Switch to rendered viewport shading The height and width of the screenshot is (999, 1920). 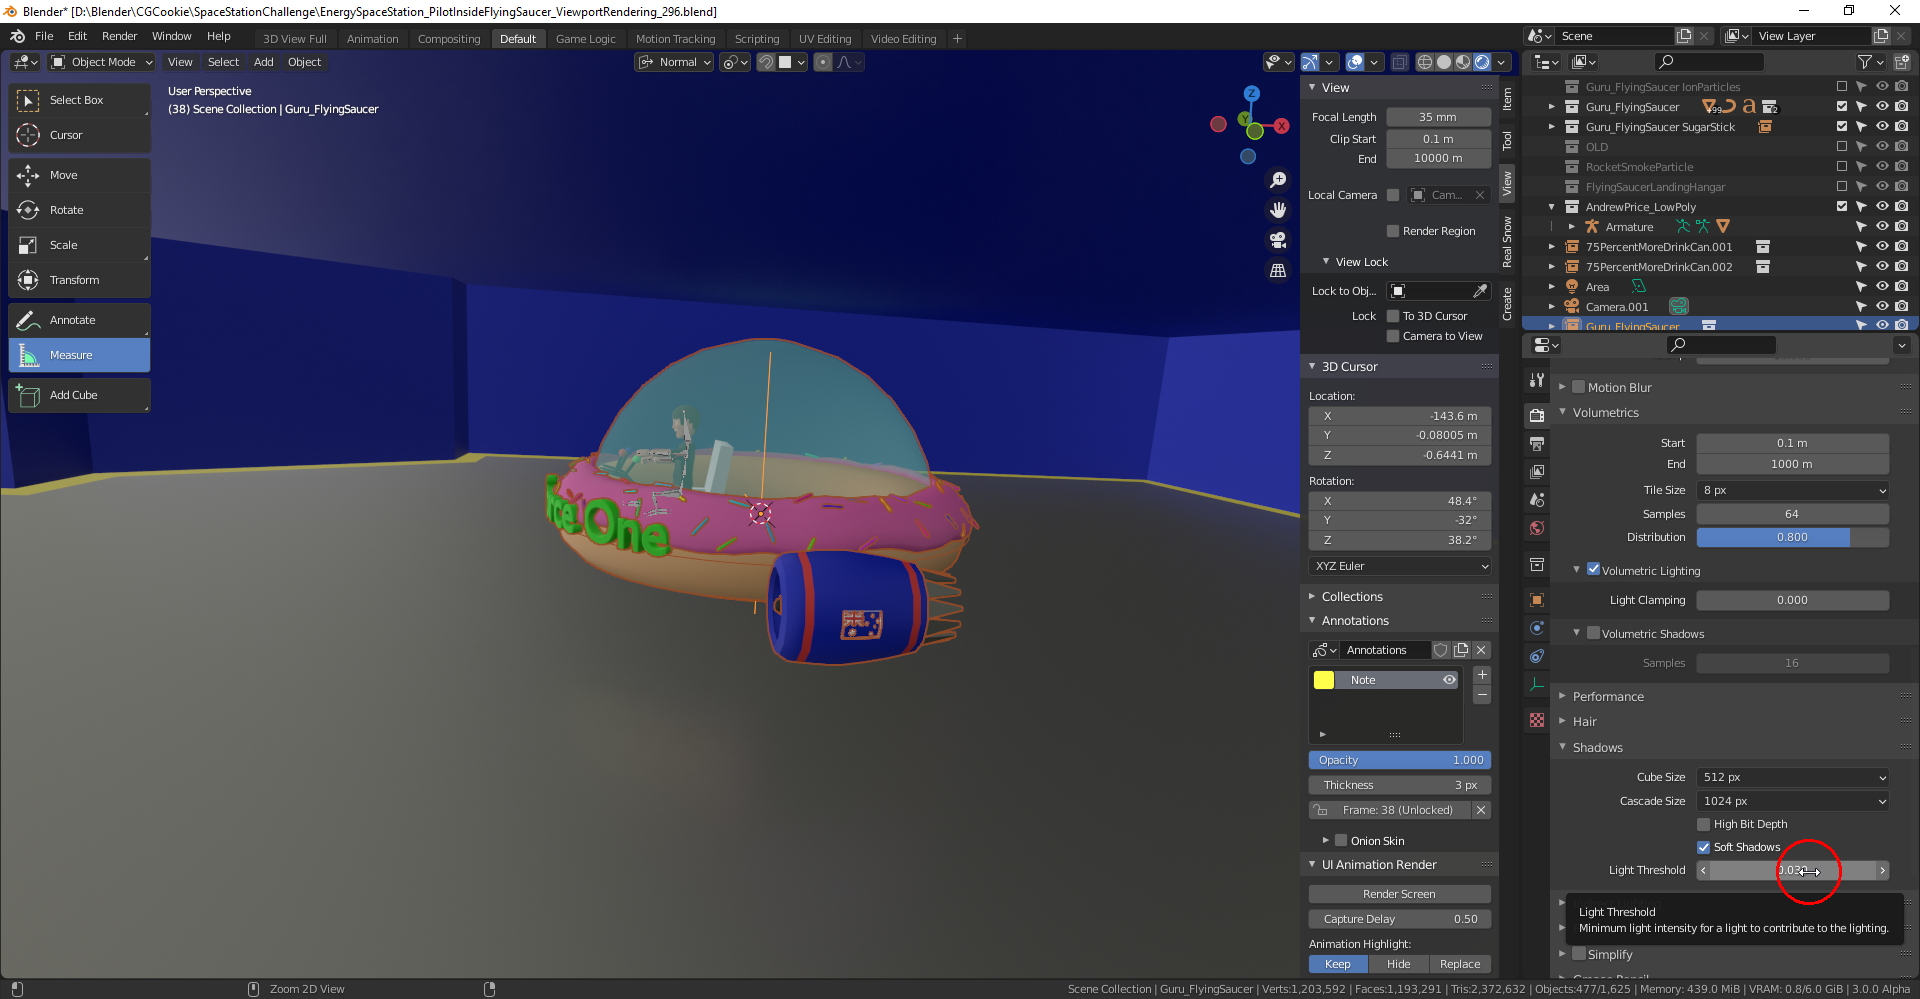[x=1482, y=62]
